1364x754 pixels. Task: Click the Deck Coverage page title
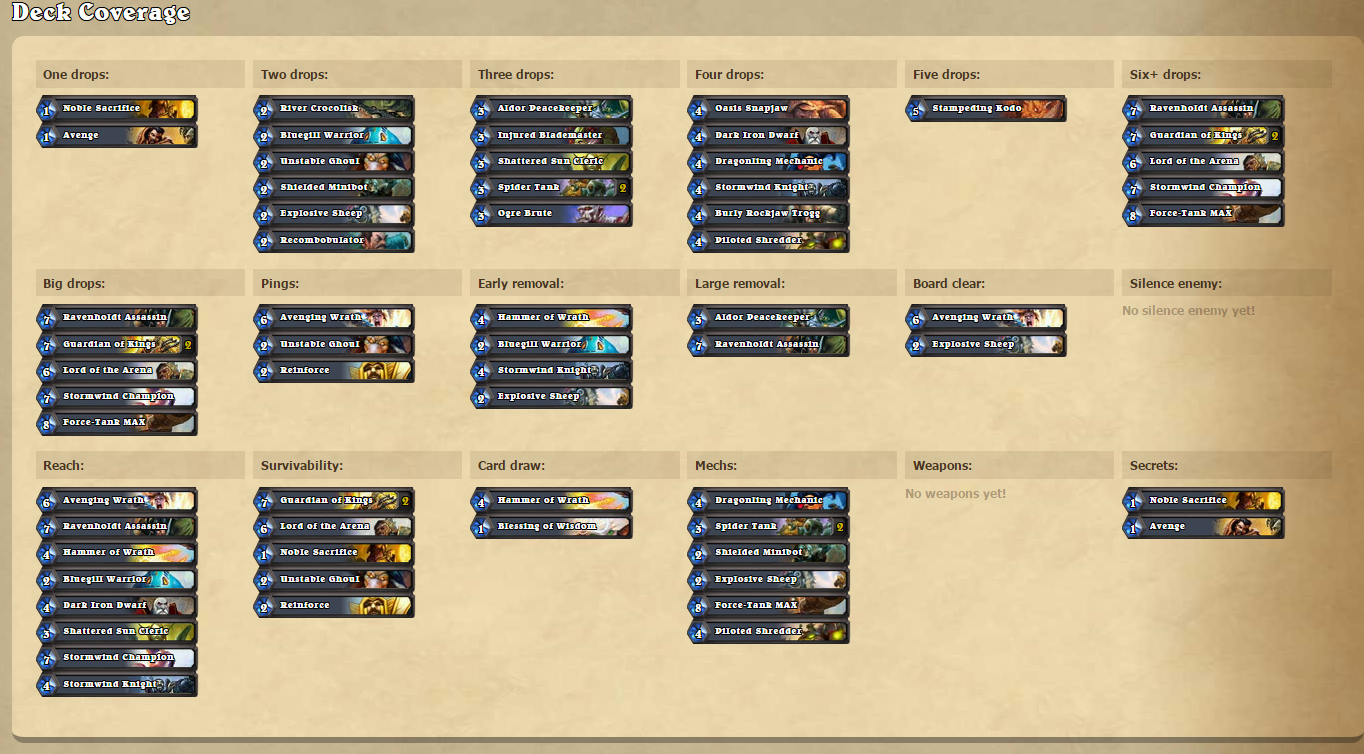[100, 13]
